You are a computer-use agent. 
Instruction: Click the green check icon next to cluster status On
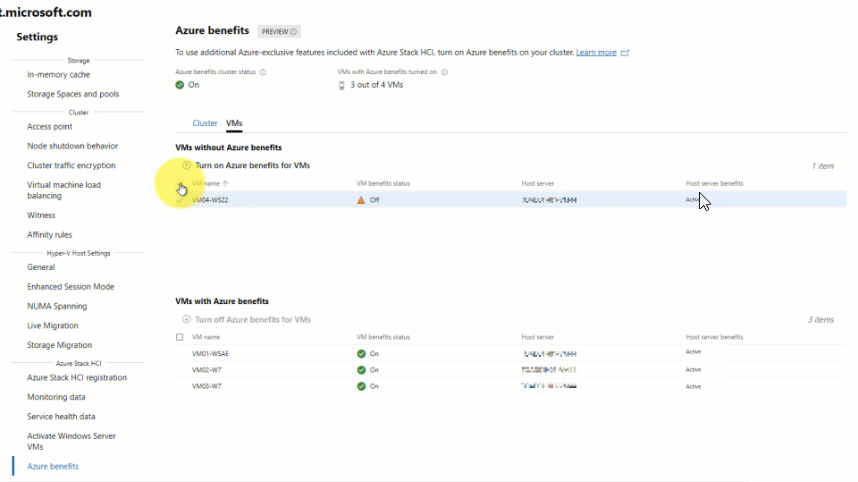[179, 85]
